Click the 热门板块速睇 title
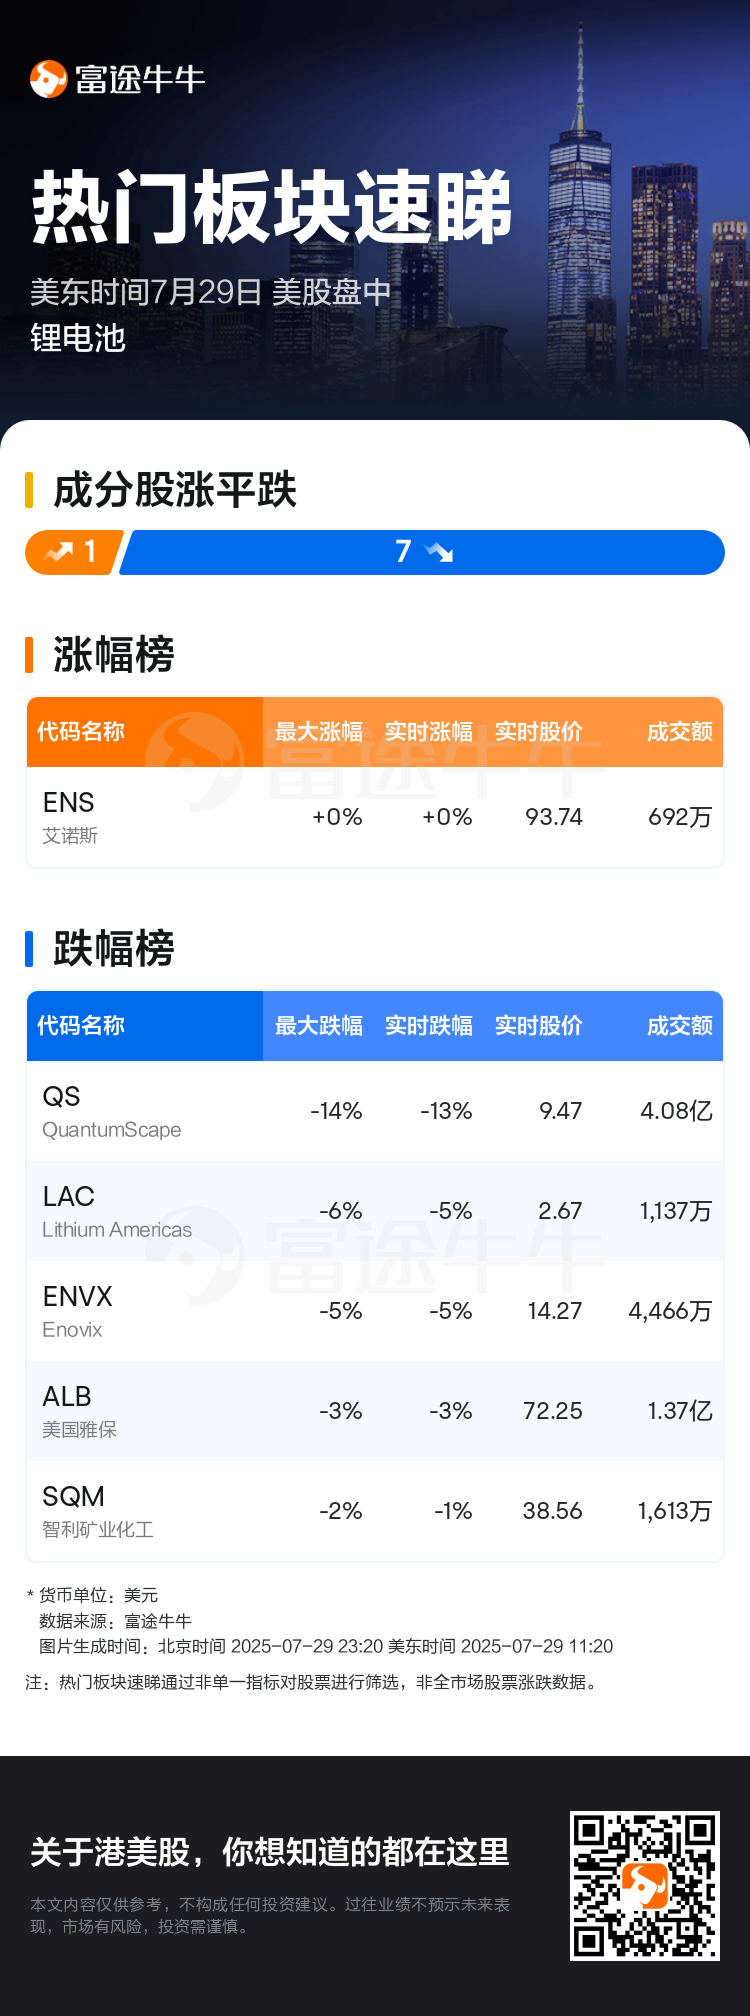 (x=272, y=208)
